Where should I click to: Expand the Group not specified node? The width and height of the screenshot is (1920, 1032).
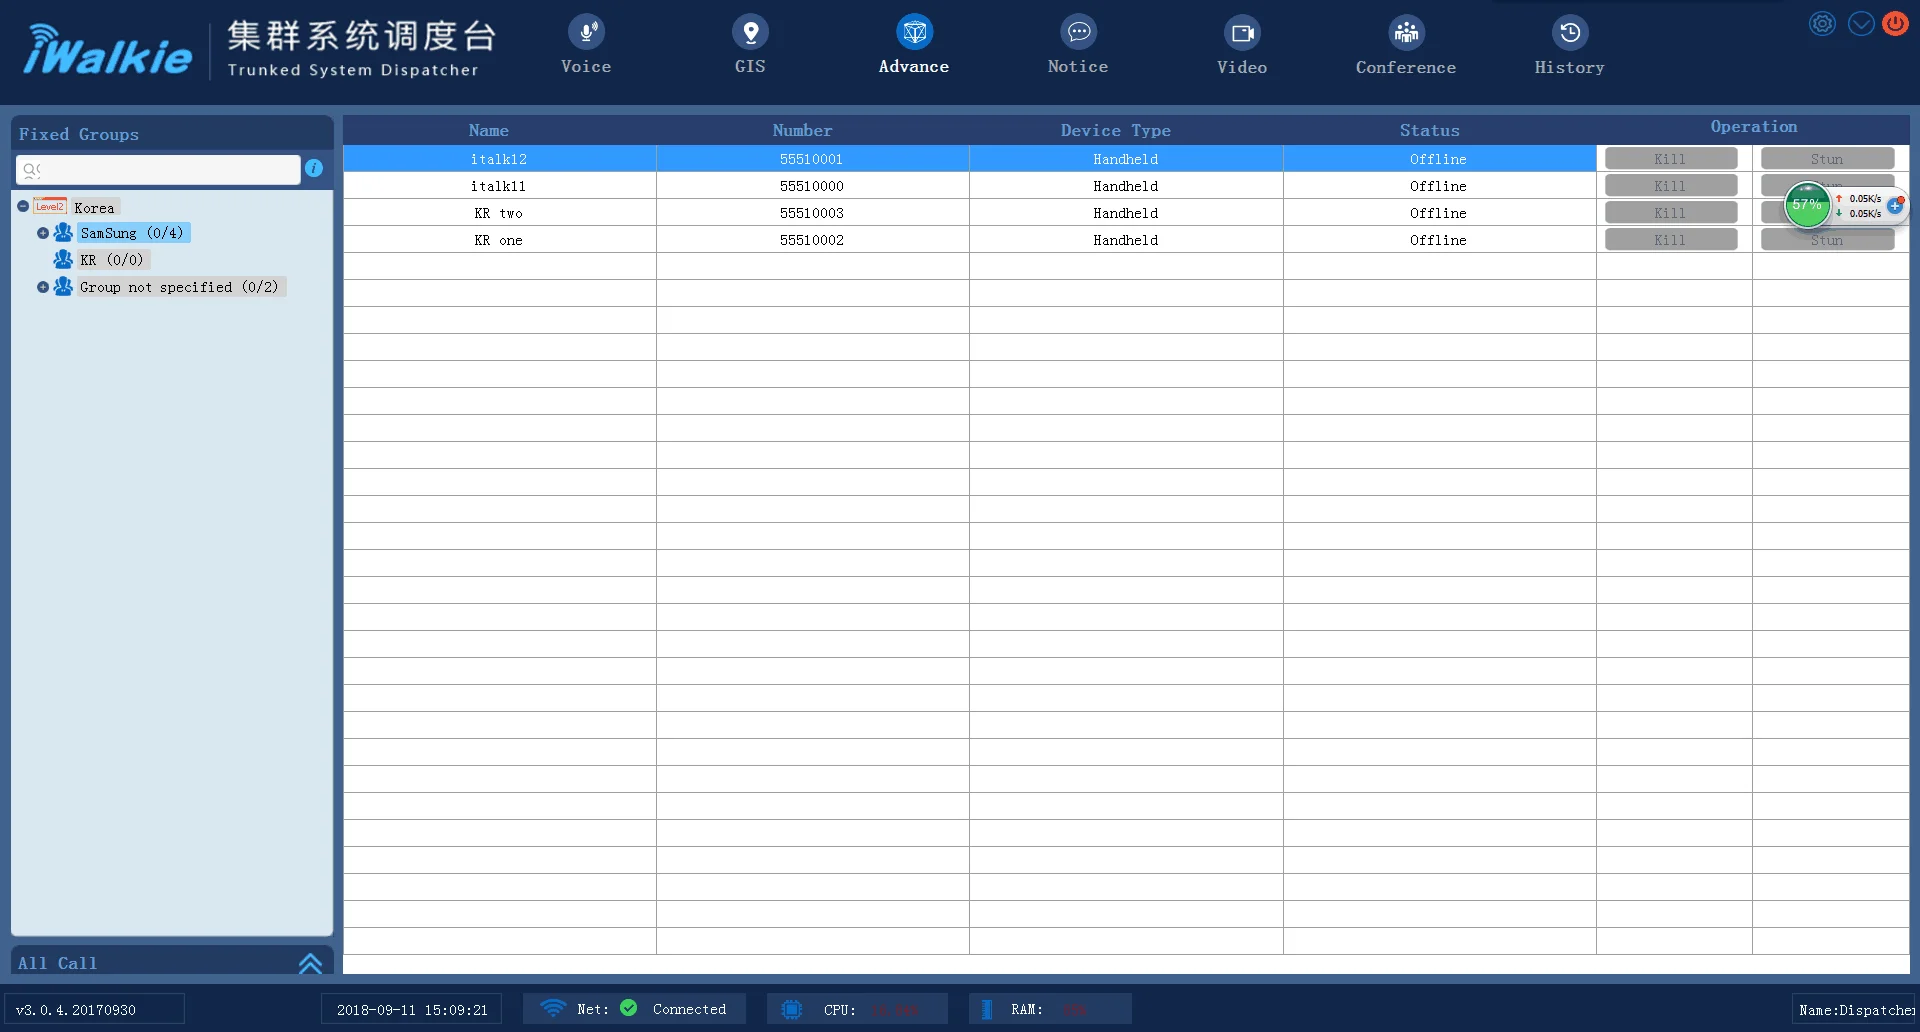coord(43,287)
